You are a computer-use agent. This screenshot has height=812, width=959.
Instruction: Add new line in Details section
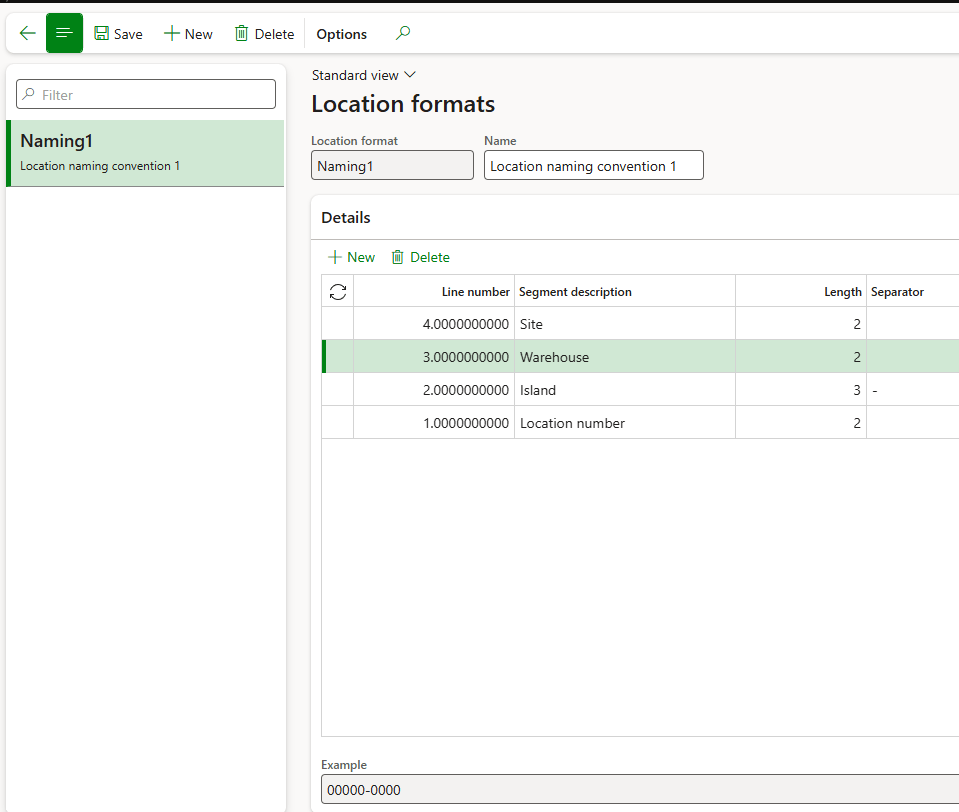click(351, 257)
